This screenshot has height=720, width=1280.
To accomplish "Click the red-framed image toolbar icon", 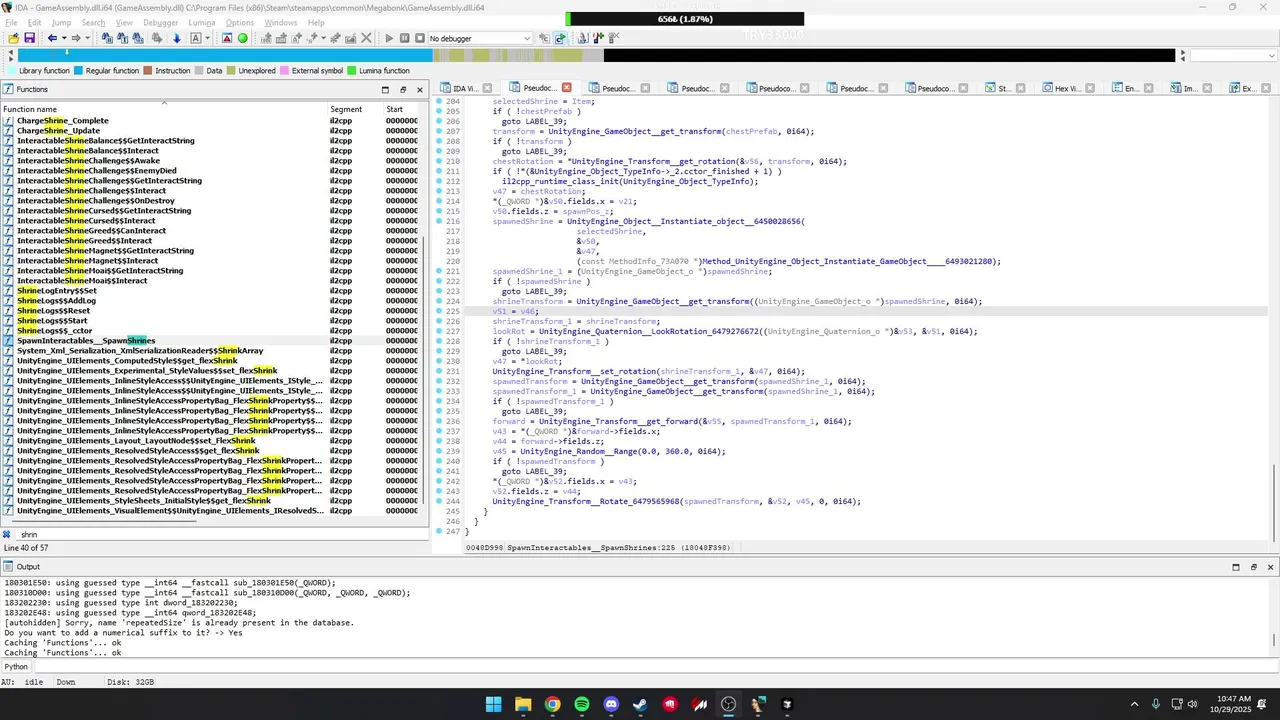I will coord(227,38).
